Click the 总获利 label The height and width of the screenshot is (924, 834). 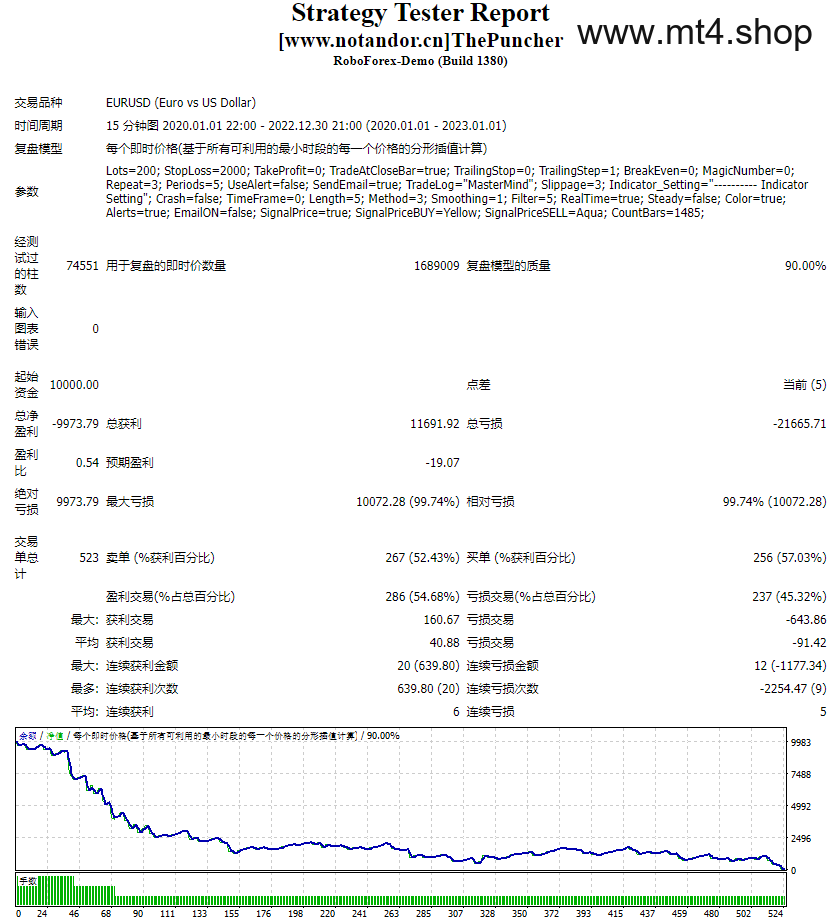pyautogui.click(x=124, y=424)
